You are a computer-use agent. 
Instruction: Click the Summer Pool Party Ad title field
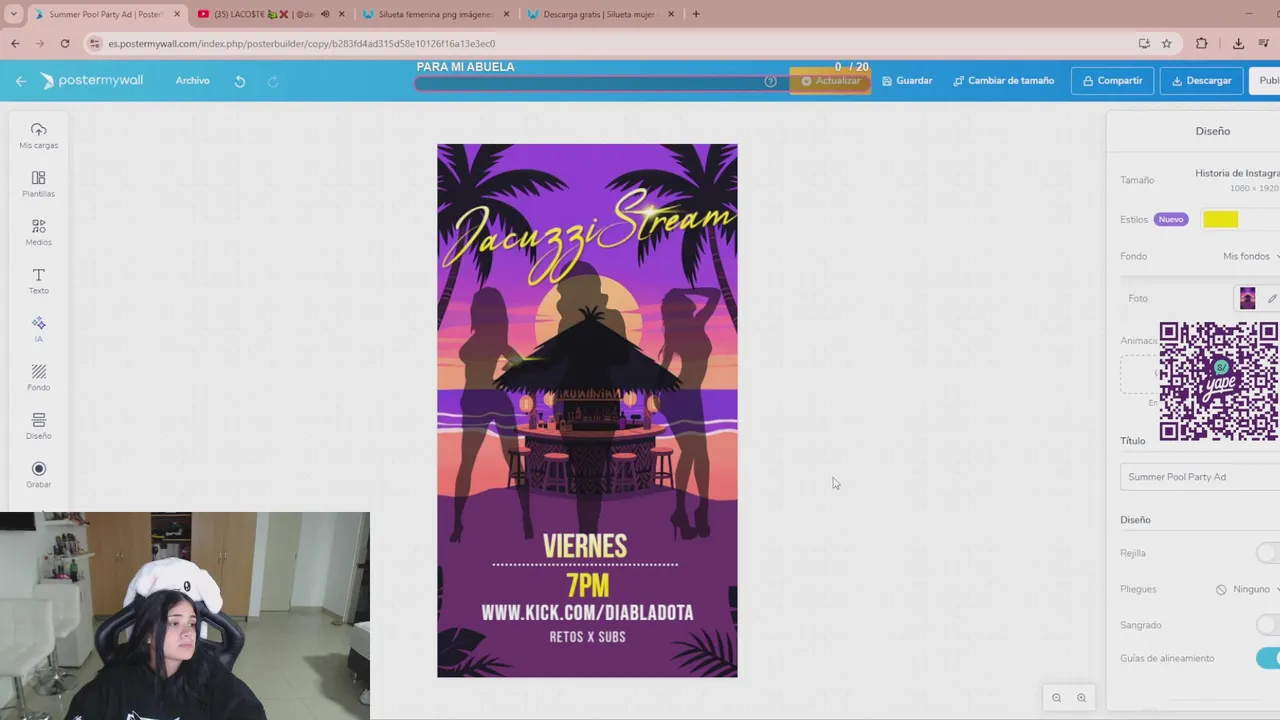click(x=1200, y=477)
